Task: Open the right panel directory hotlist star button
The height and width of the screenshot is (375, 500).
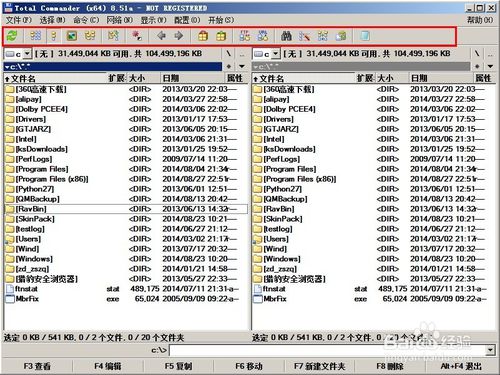Action: tap(477, 66)
